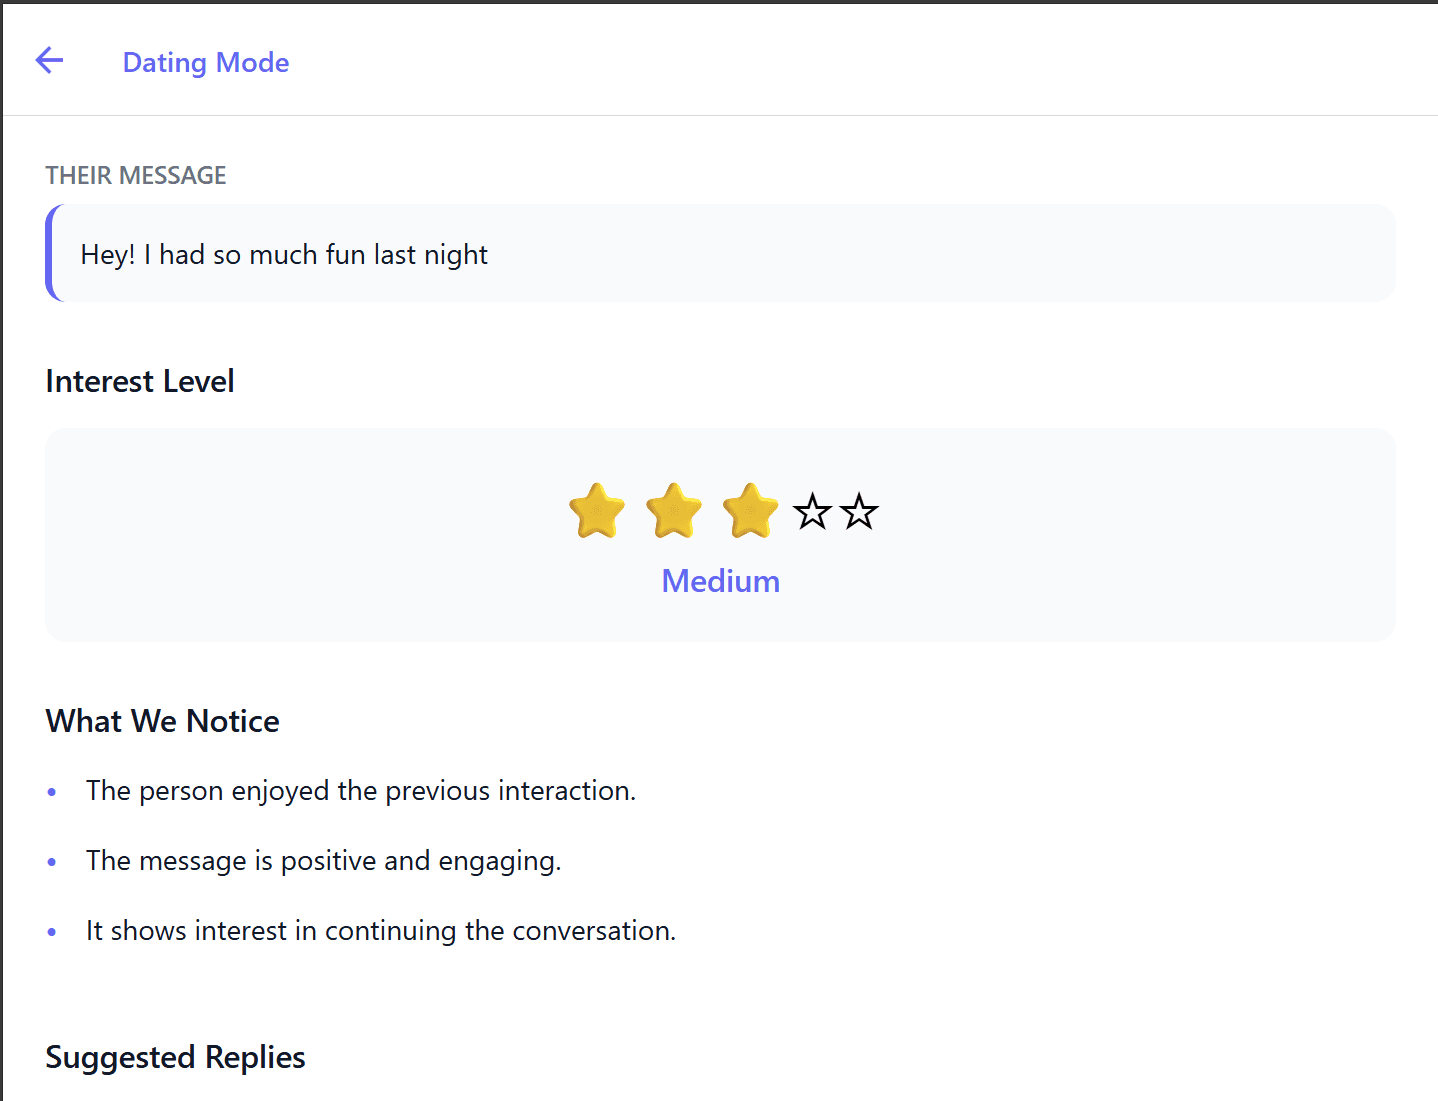Screen dimensions: 1438x1101
Task: Click the fourth star, first empty outline
Action: click(812, 512)
